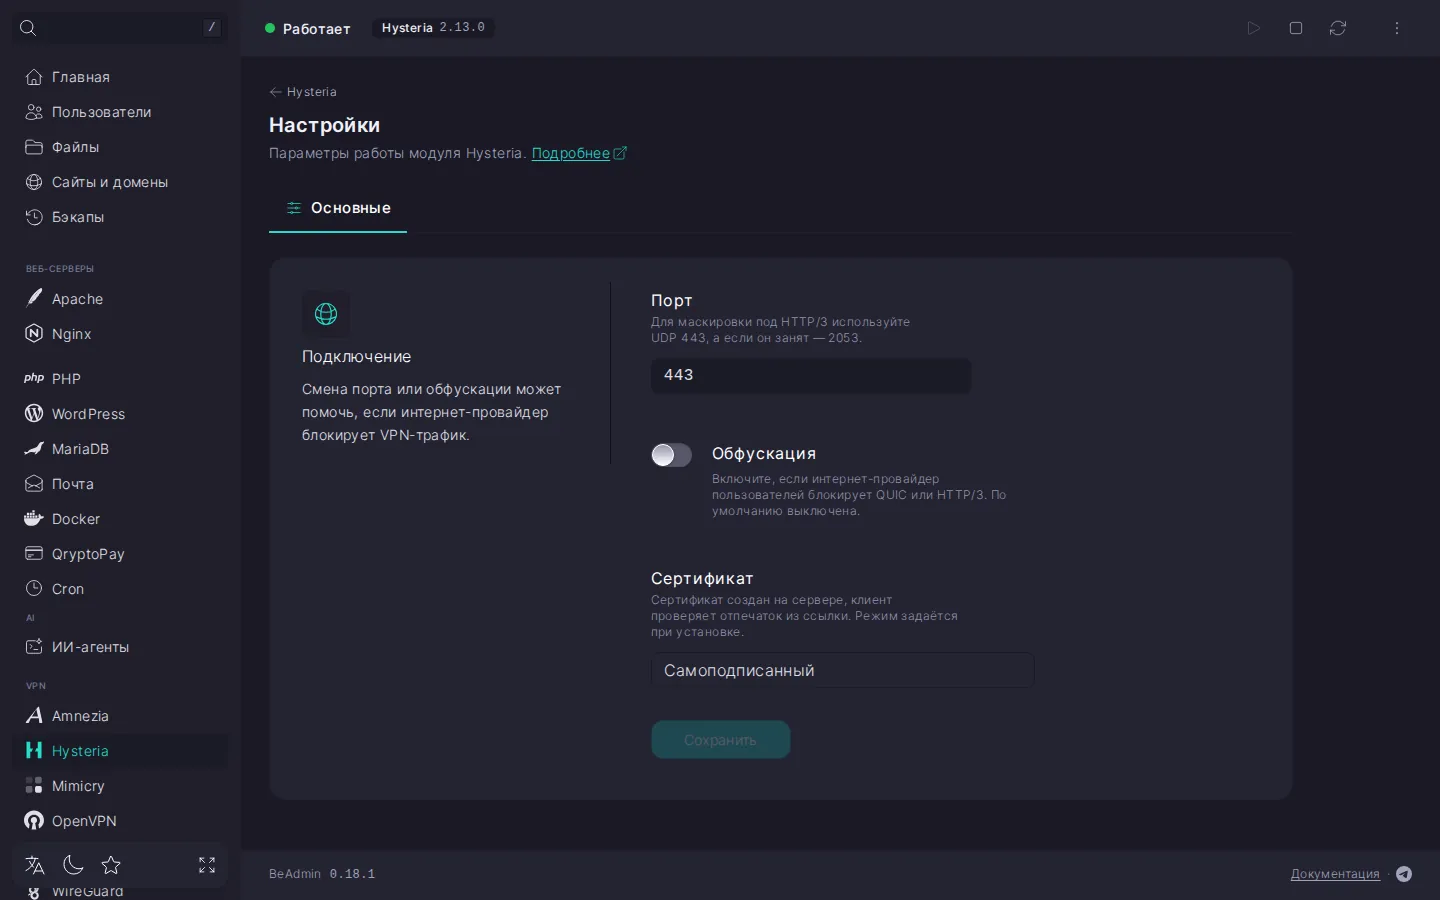Screen dimensions: 1440x900
Task: Click the fullscreen expand icon
Action: pyautogui.click(x=207, y=865)
